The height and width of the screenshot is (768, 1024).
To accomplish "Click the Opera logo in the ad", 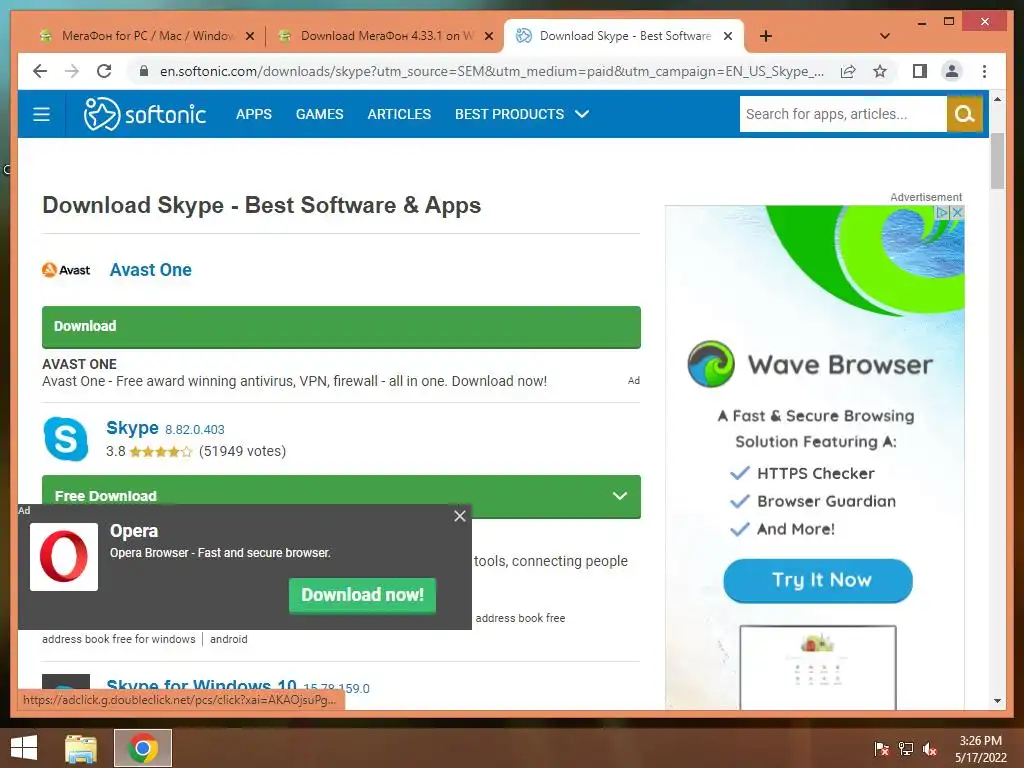I will pyautogui.click(x=64, y=556).
